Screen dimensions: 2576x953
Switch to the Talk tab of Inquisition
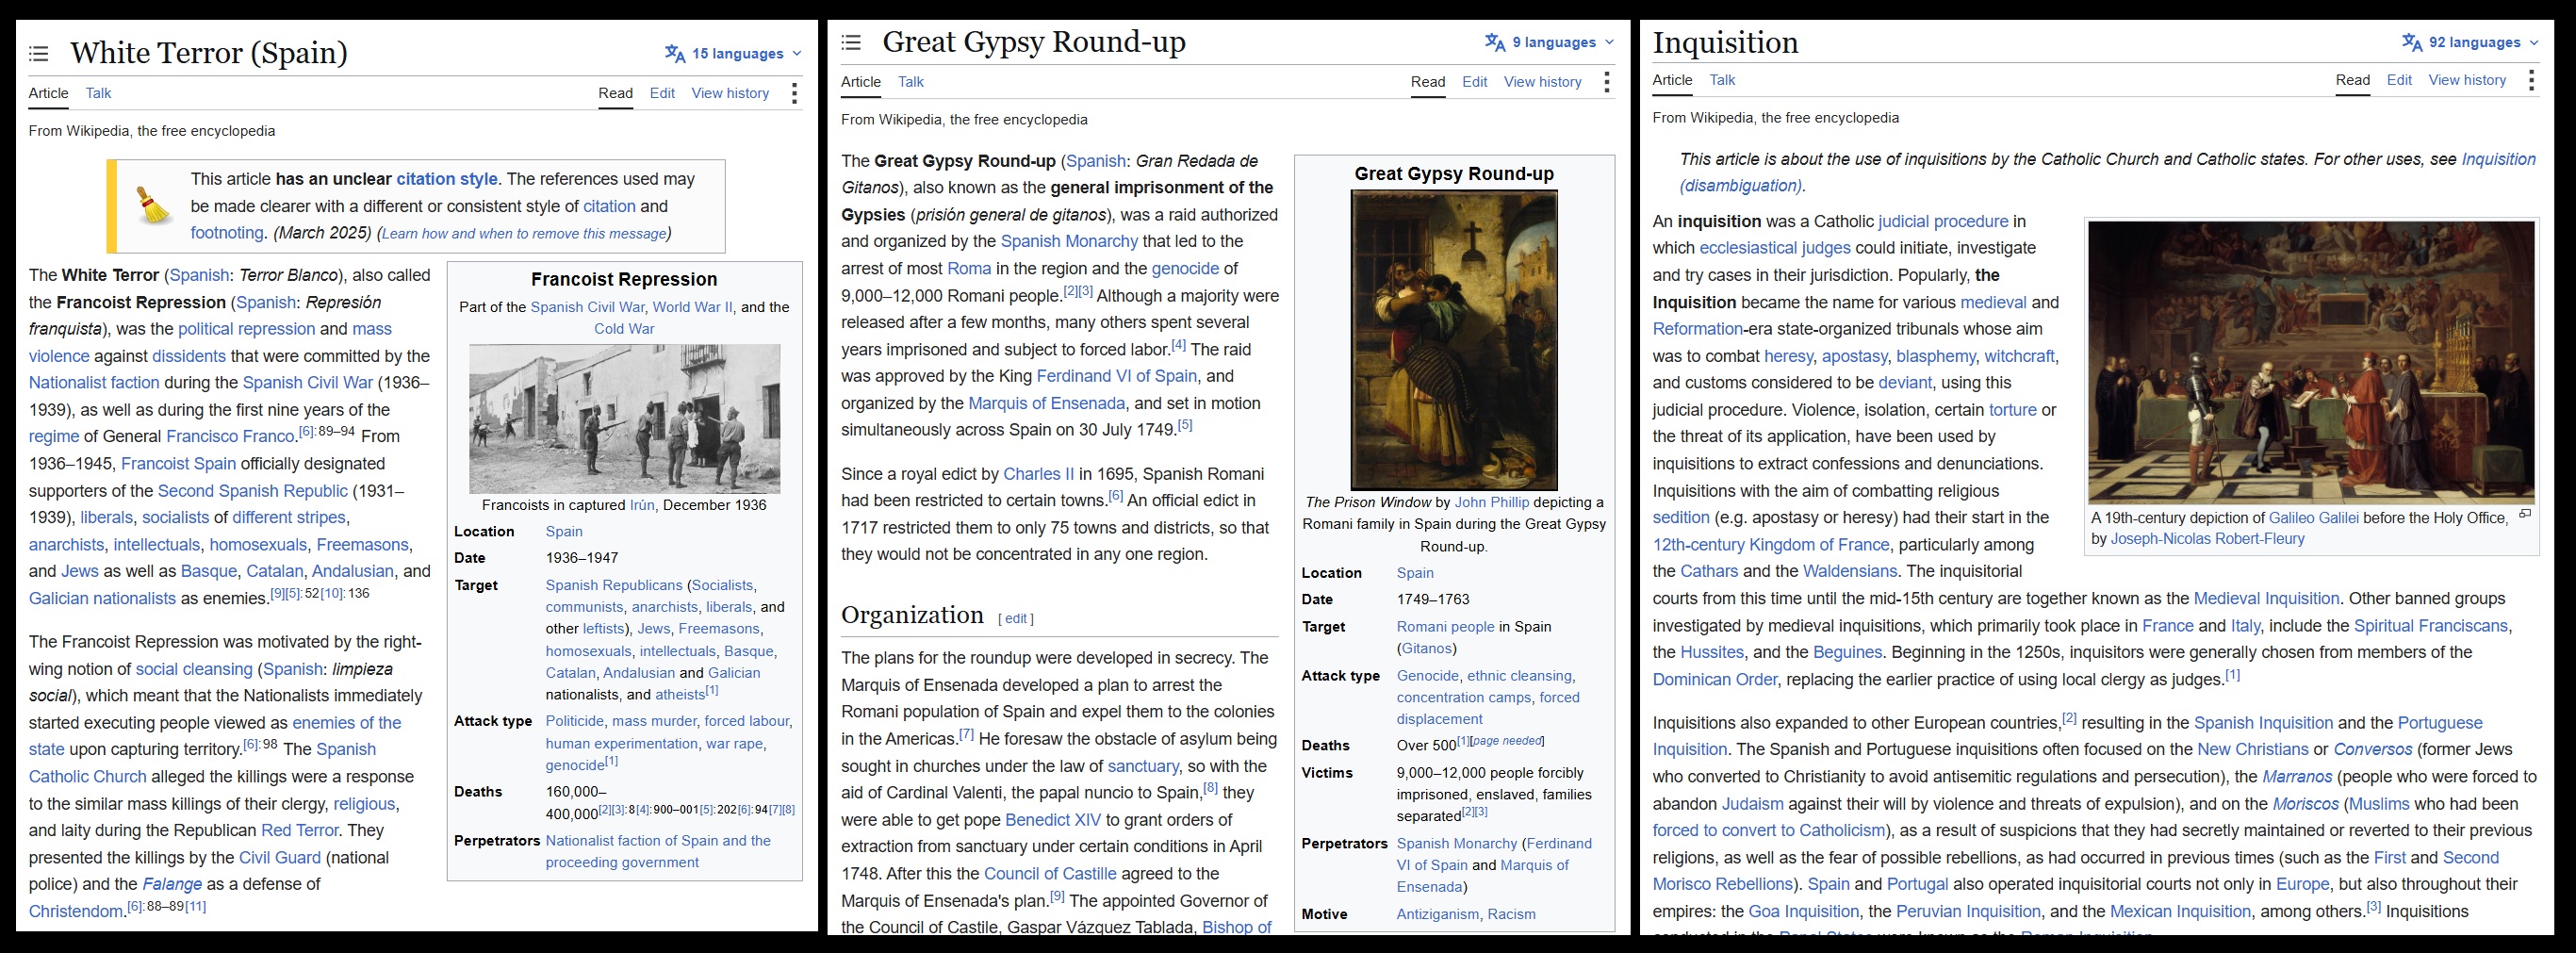[x=1722, y=80]
